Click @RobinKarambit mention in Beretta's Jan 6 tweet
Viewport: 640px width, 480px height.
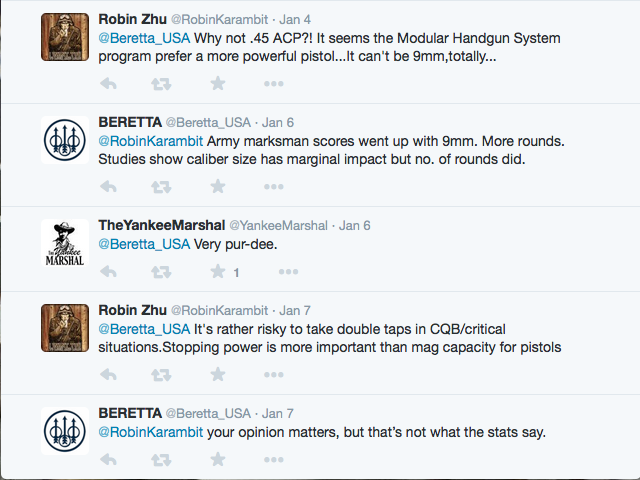[151, 141]
